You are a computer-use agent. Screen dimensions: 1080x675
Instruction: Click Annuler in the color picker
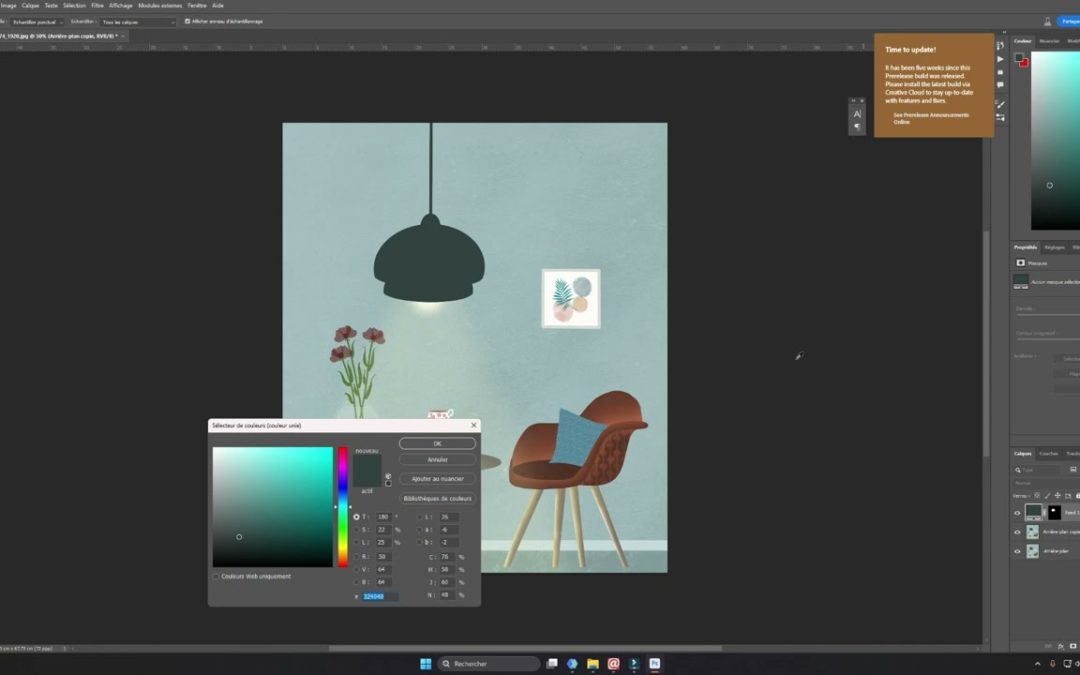[x=437, y=459]
